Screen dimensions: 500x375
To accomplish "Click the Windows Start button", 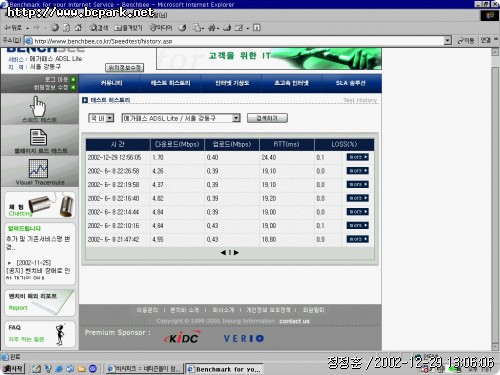I will tap(13, 369).
